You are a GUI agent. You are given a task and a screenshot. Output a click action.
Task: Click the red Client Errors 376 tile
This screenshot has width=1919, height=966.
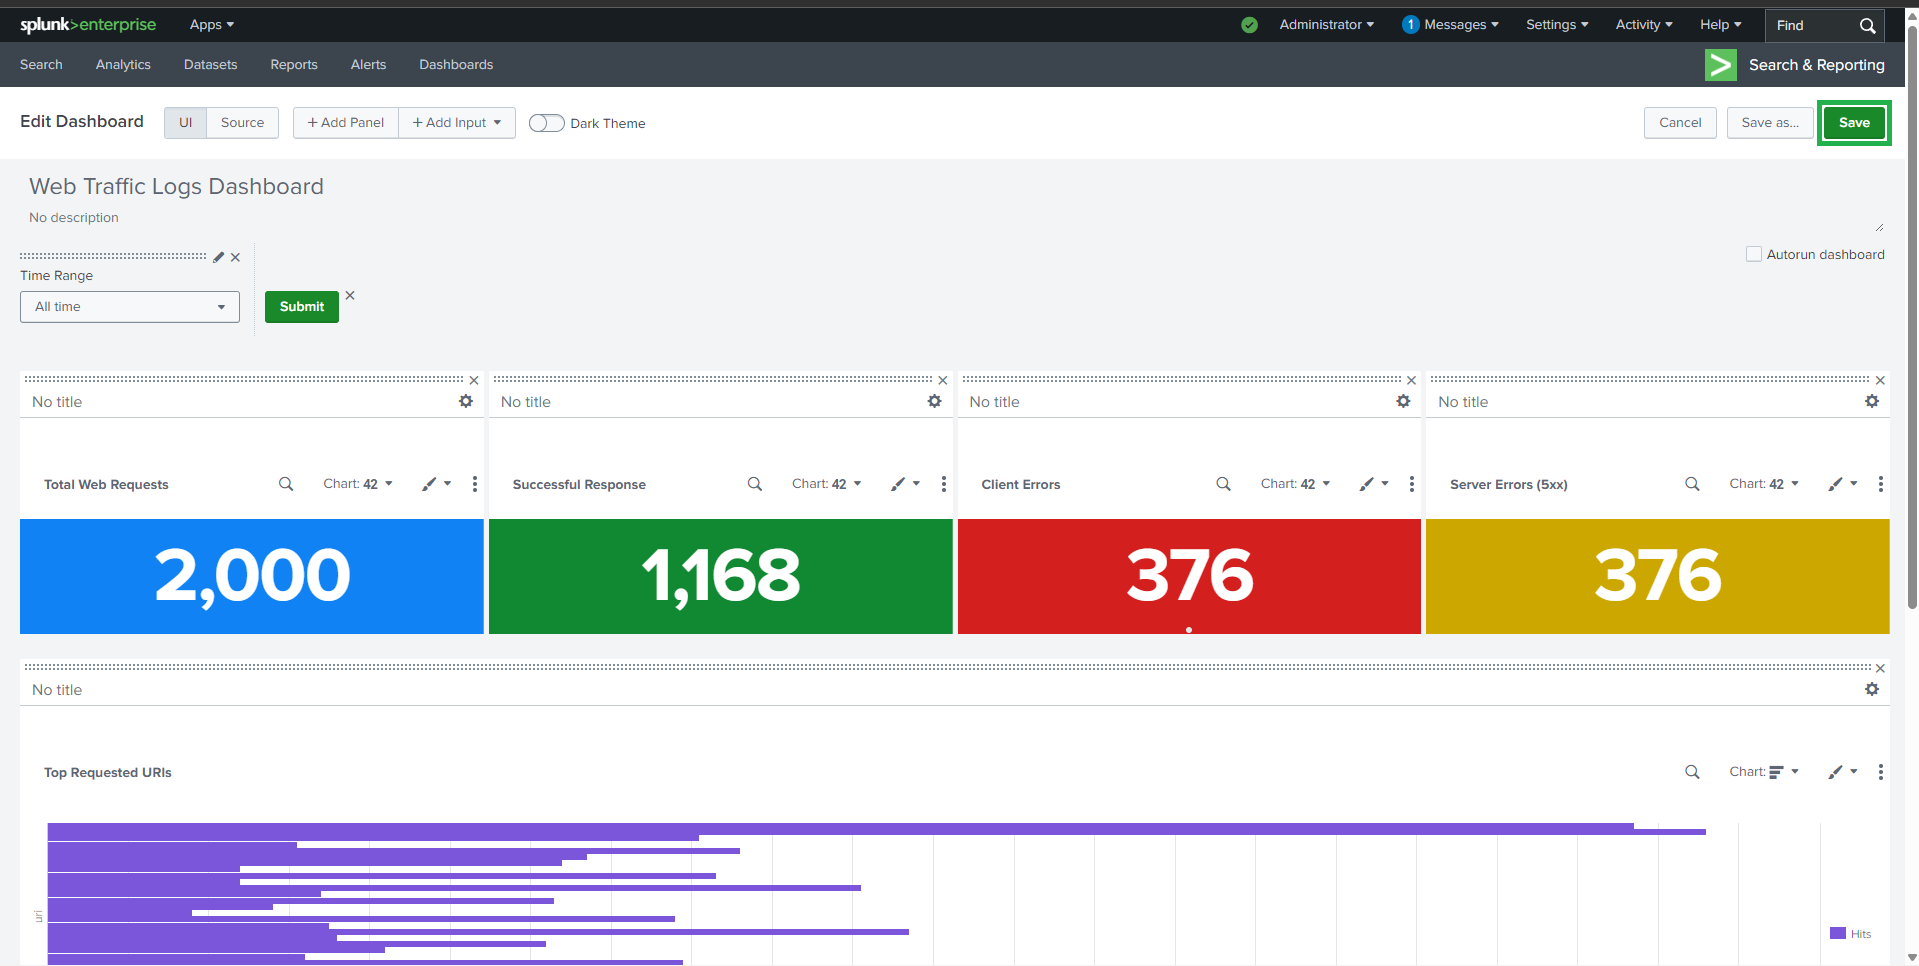tap(1189, 576)
